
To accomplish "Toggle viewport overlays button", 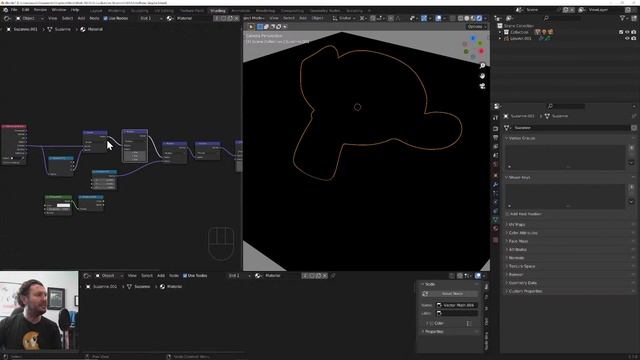I will (438, 18).
